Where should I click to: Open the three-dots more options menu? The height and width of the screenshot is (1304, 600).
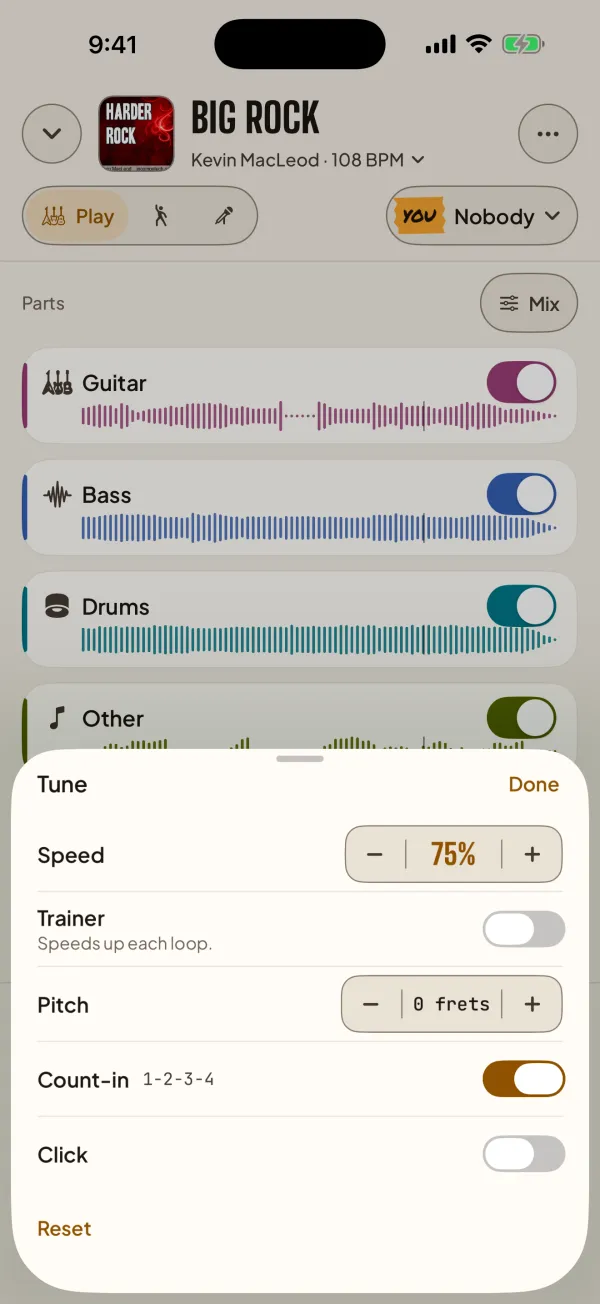[x=548, y=133]
